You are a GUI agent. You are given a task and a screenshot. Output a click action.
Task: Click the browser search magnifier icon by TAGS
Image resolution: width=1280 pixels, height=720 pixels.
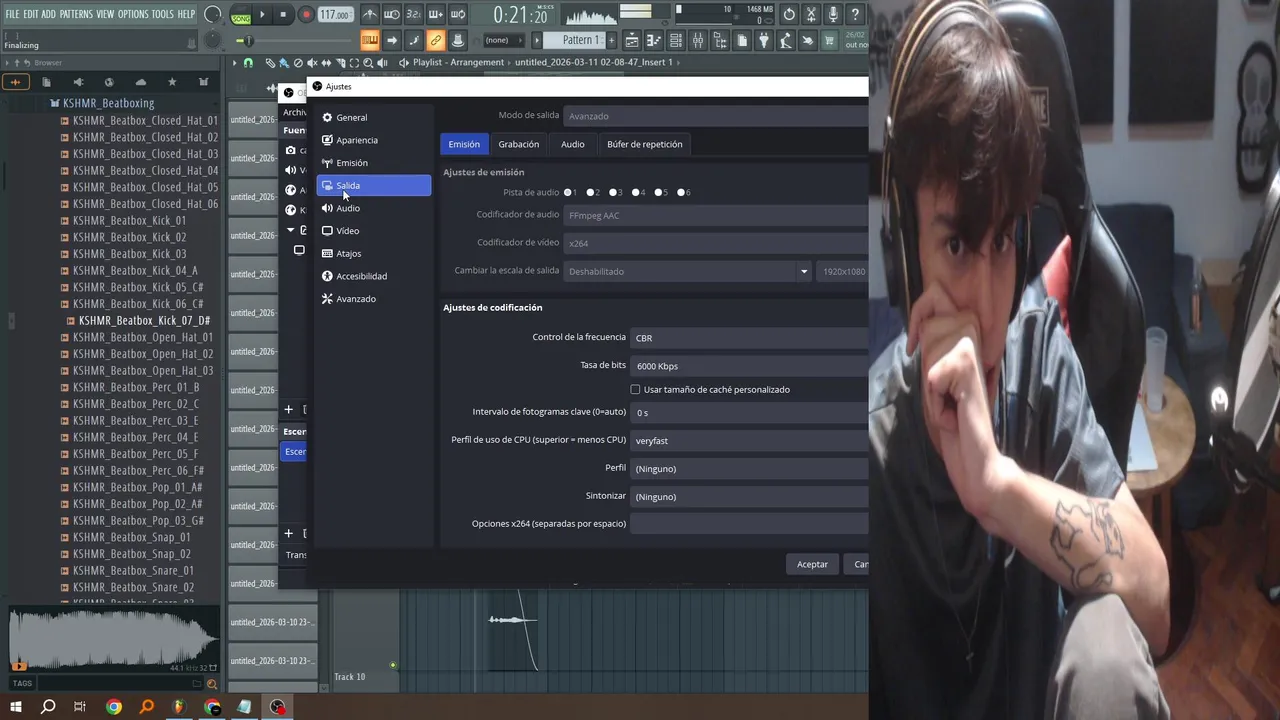[211, 684]
